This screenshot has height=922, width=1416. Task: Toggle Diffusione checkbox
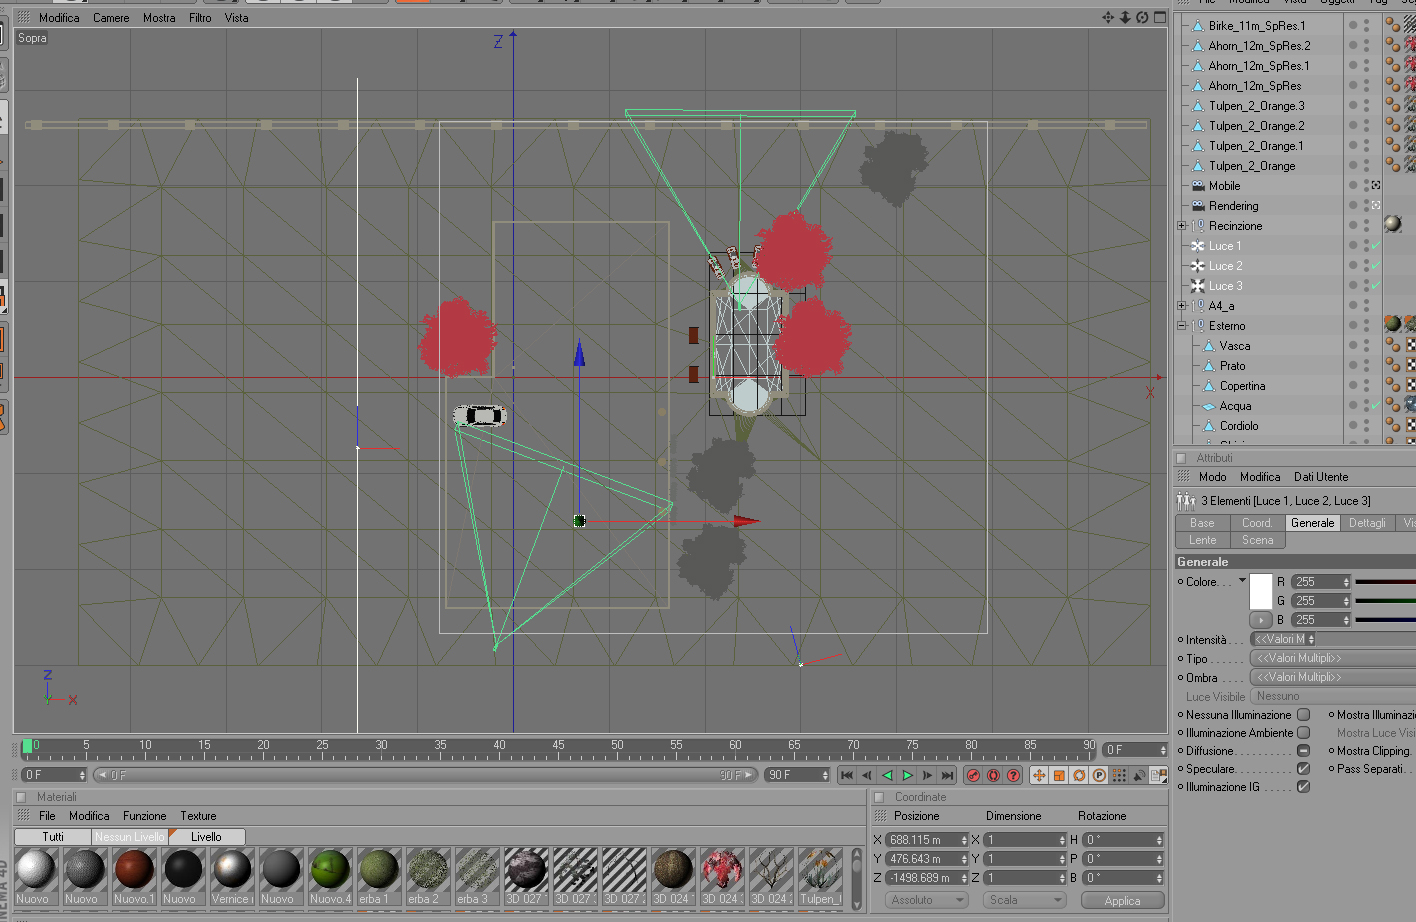point(1303,751)
